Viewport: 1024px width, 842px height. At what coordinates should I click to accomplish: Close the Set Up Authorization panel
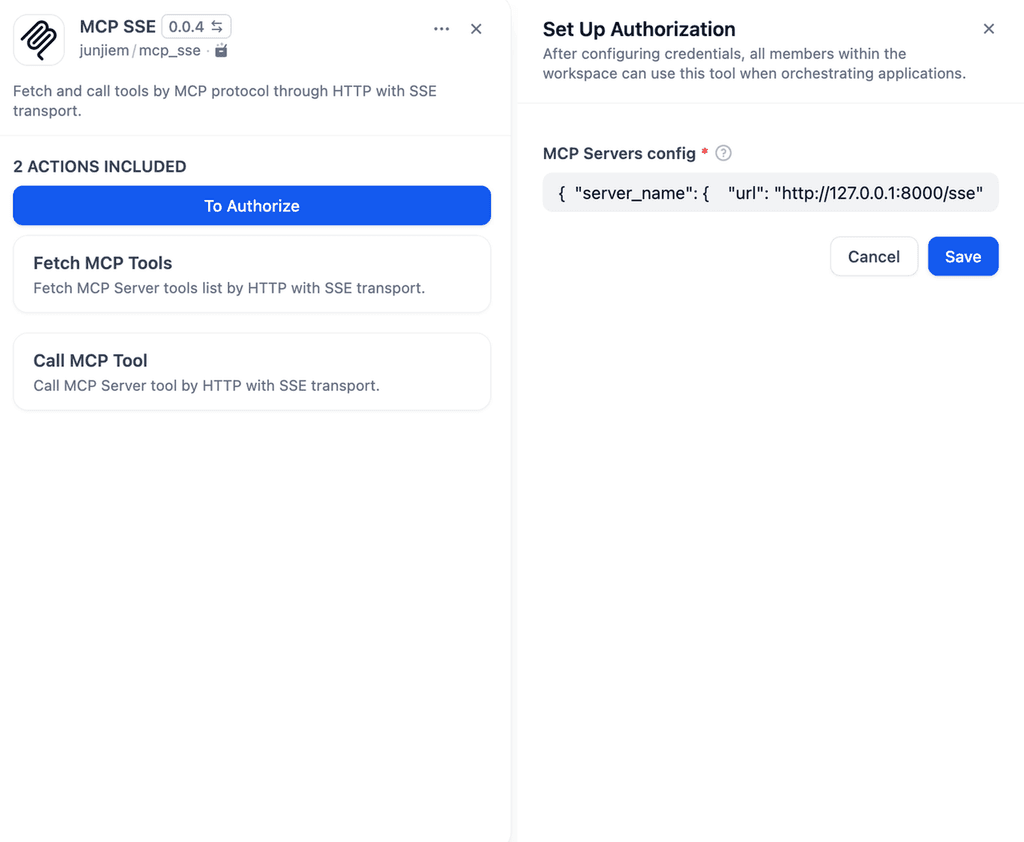(x=989, y=29)
